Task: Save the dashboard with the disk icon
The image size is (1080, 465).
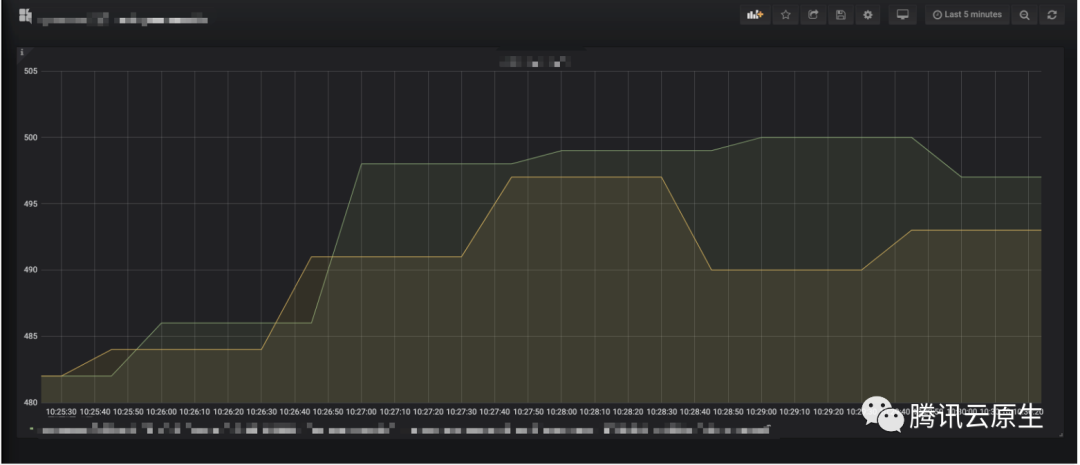Action: [840, 15]
